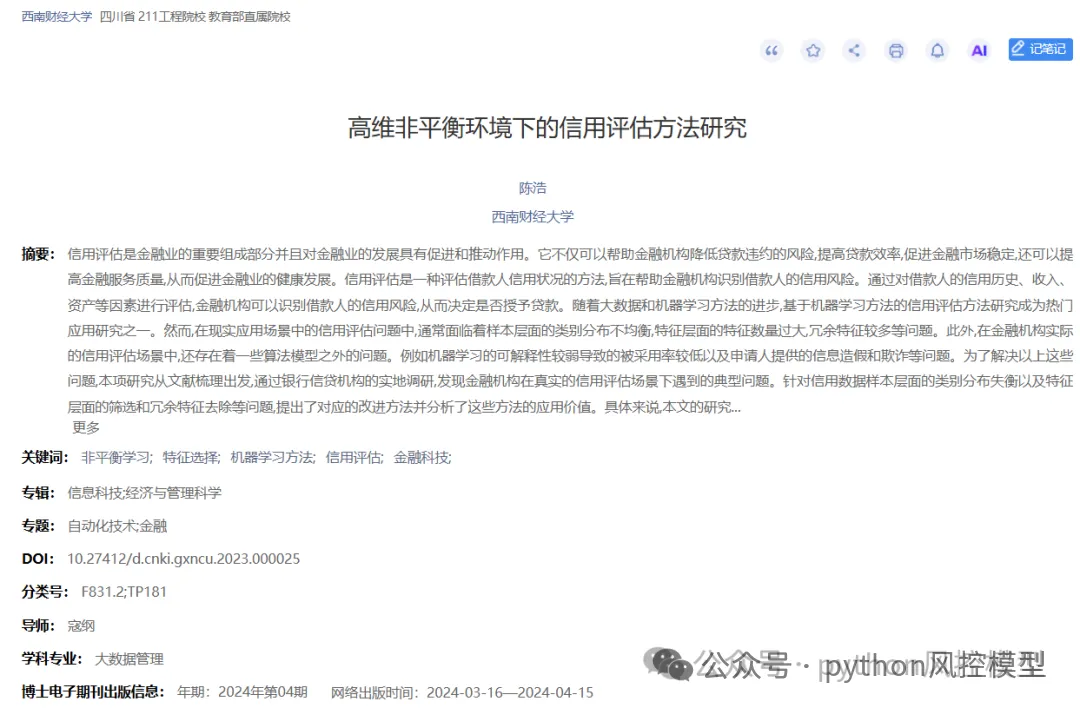Expand abstract with 更多
Image resolution: width=1080 pixels, height=708 pixels.
(86, 428)
